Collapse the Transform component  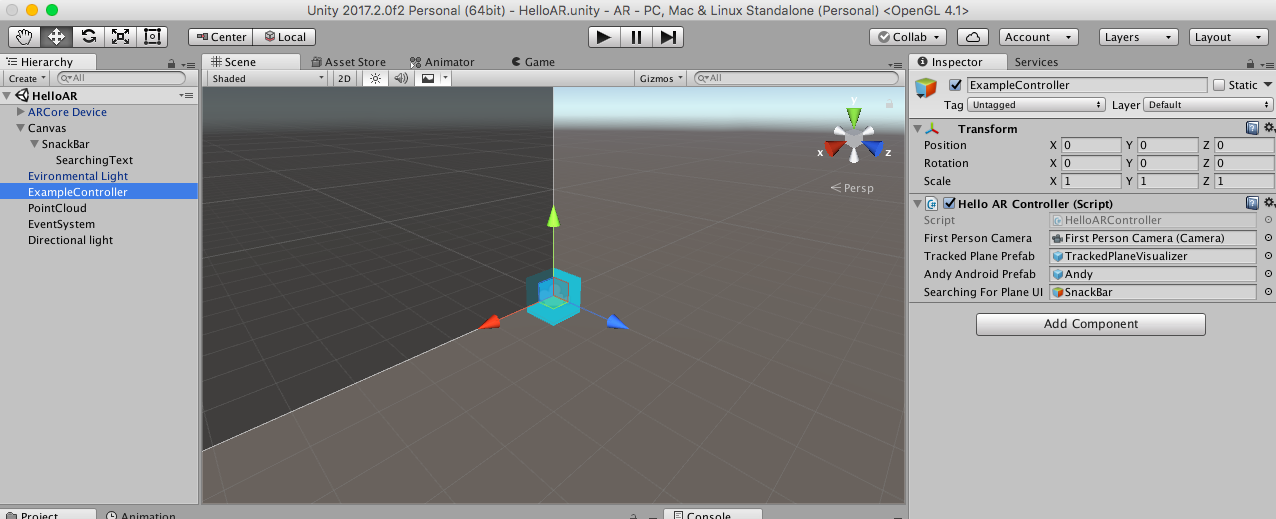pos(917,128)
